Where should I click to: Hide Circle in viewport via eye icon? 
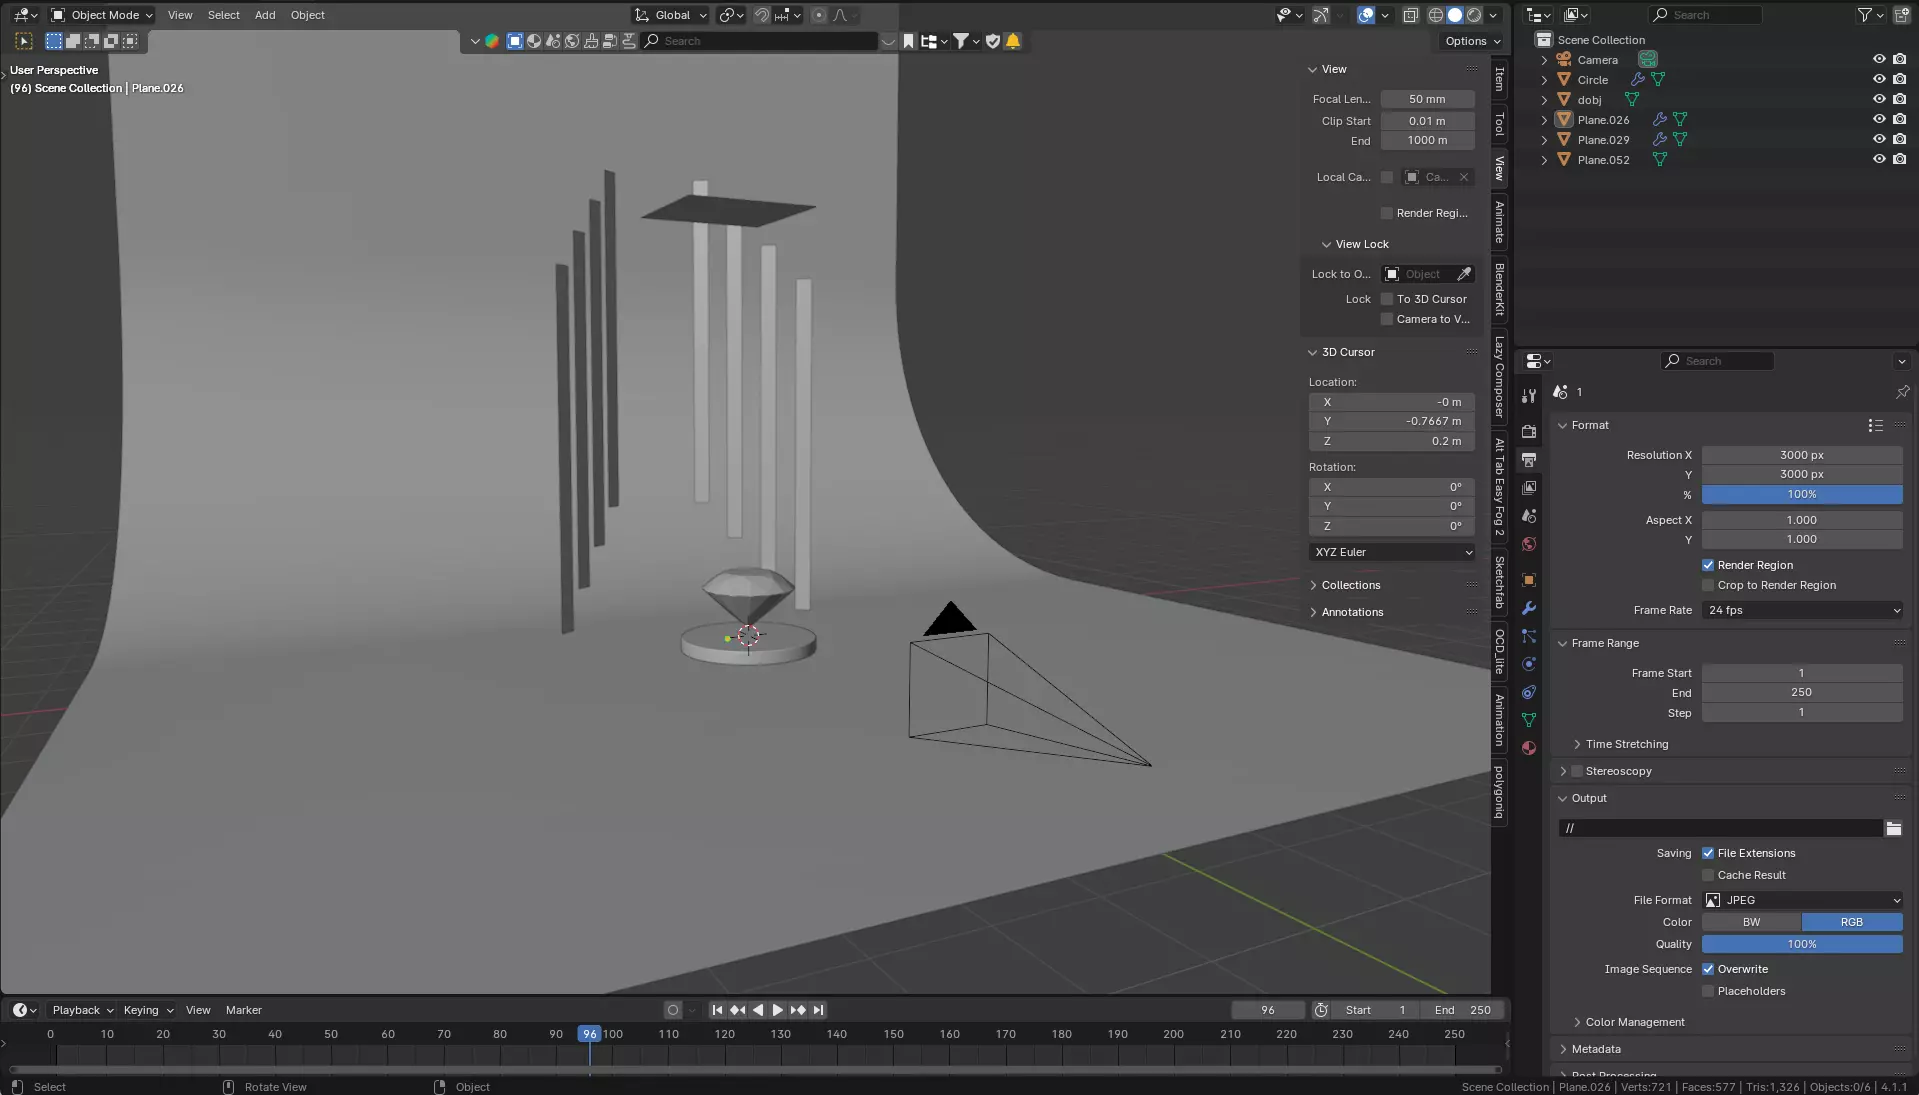pyautogui.click(x=1879, y=80)
